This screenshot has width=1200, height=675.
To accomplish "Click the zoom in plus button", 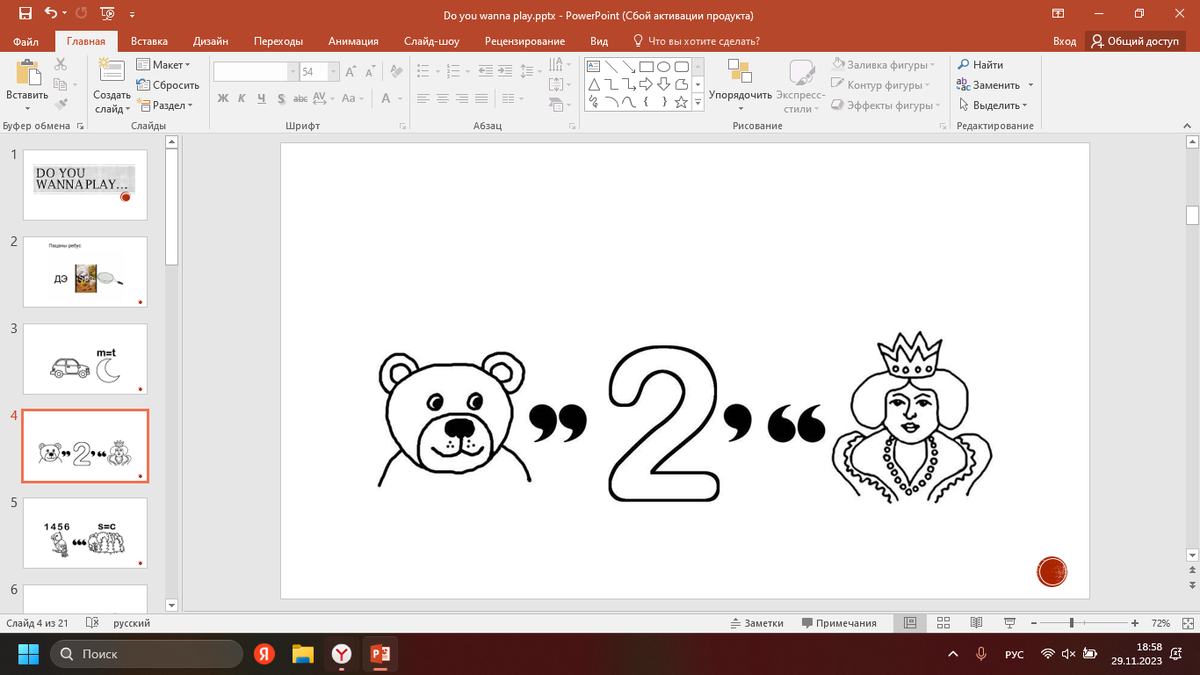I will point(1133,622).
